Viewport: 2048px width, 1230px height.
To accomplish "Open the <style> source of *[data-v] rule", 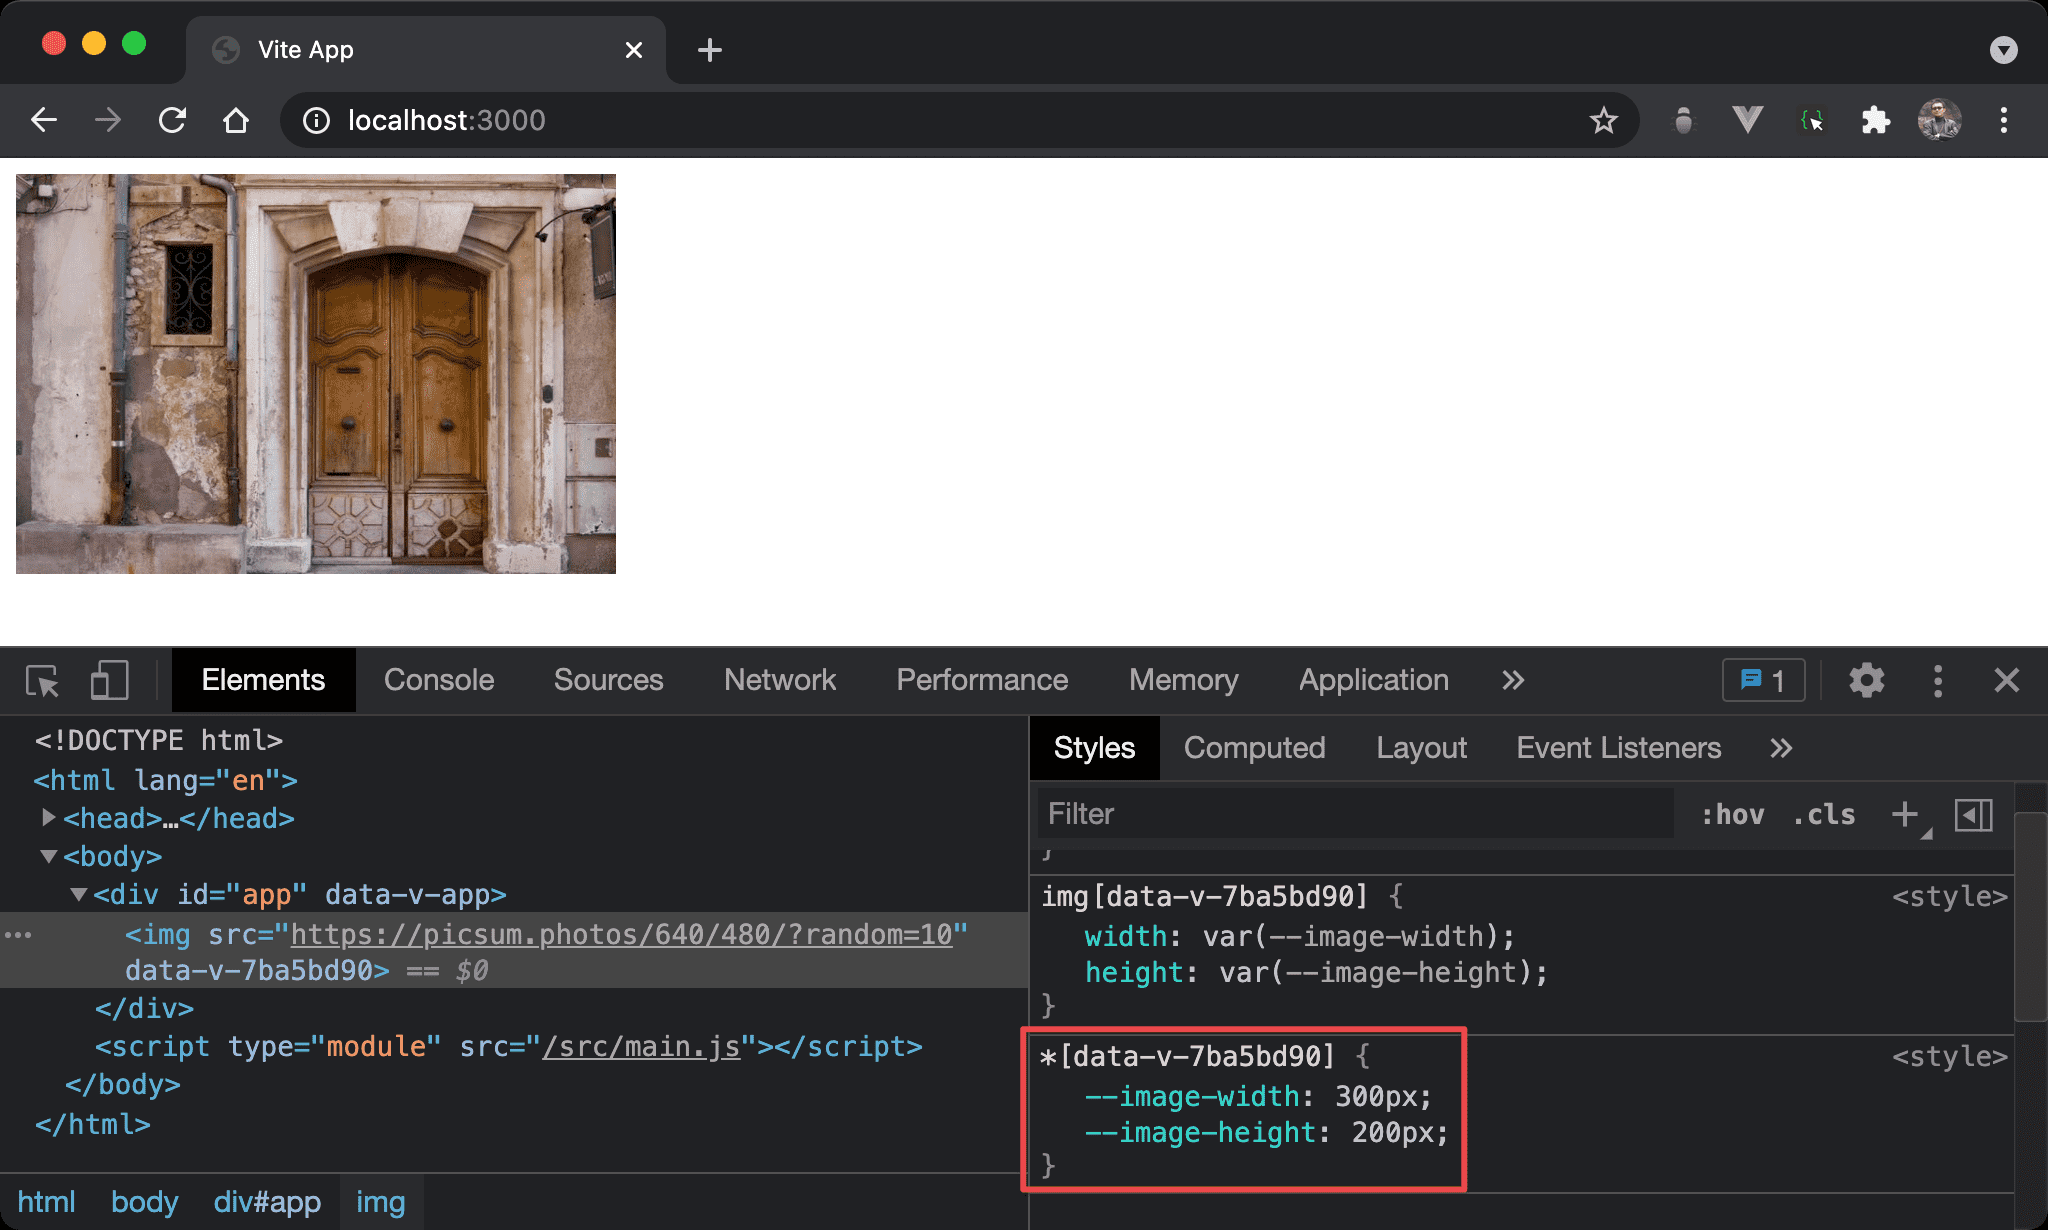I will coord(1949,1057).
